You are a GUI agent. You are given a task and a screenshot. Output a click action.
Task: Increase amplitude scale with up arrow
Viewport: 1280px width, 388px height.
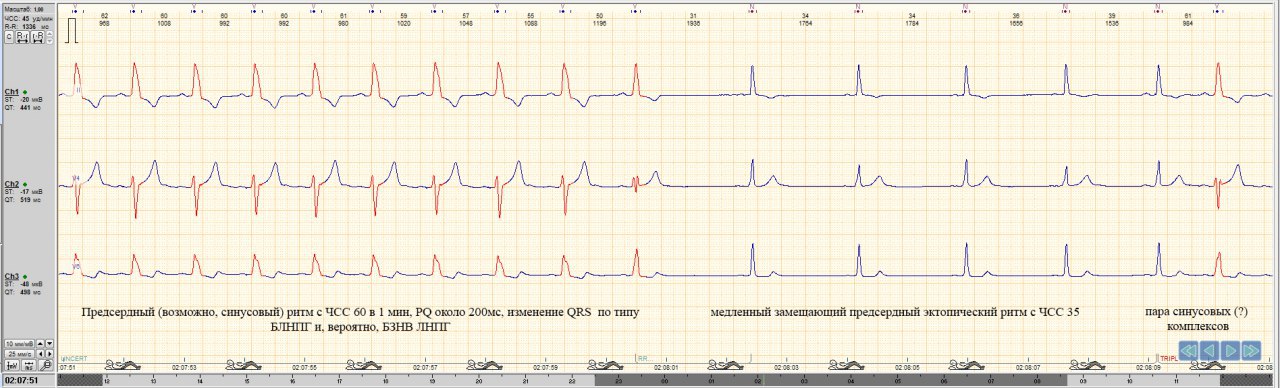40,344
